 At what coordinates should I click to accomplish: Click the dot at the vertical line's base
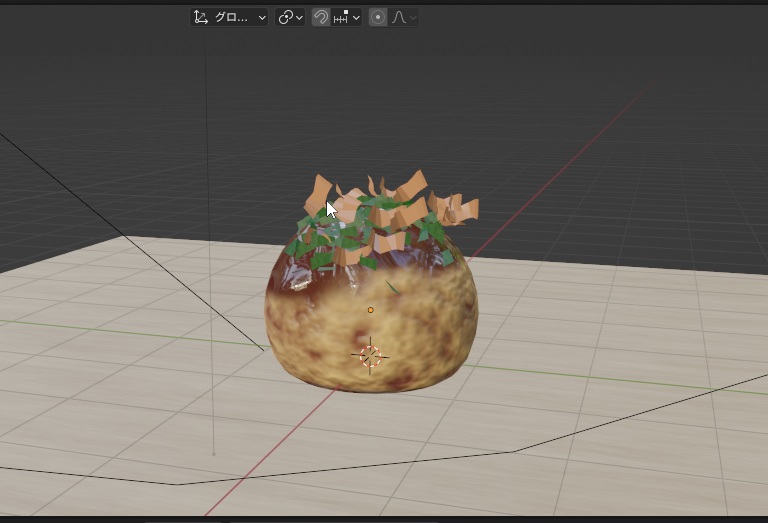pyautogui.click(x=213, y=454)
